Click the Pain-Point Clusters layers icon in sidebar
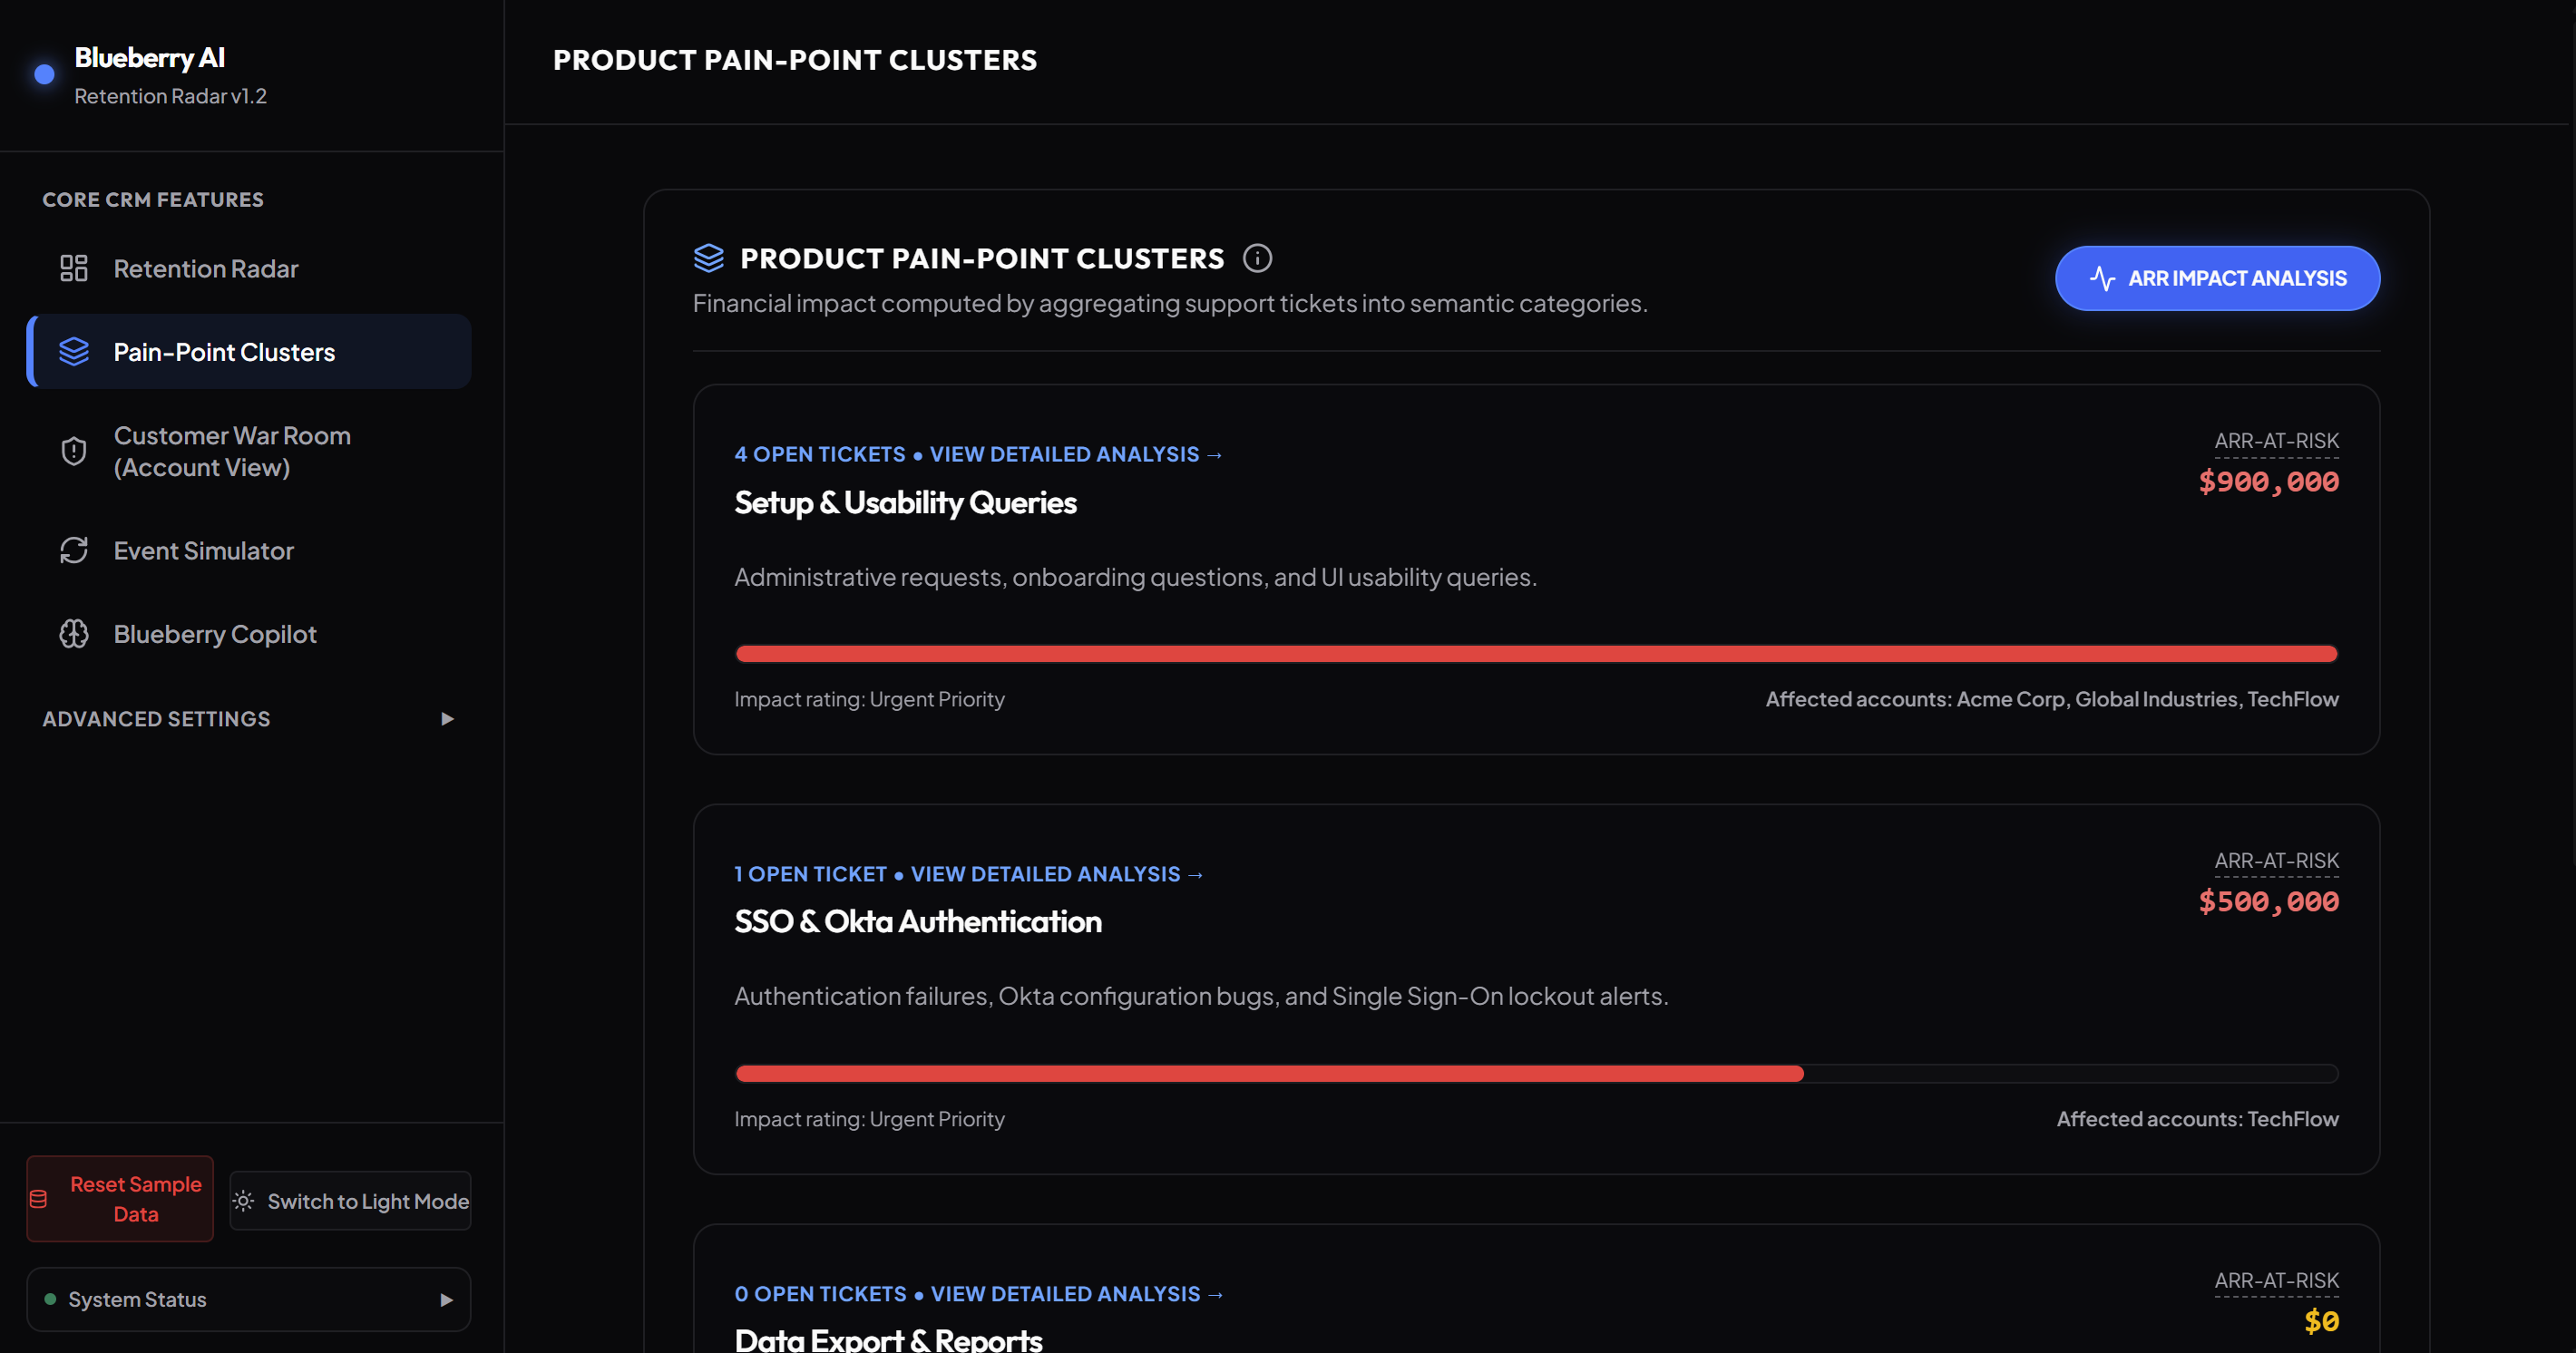 point(74,352)
